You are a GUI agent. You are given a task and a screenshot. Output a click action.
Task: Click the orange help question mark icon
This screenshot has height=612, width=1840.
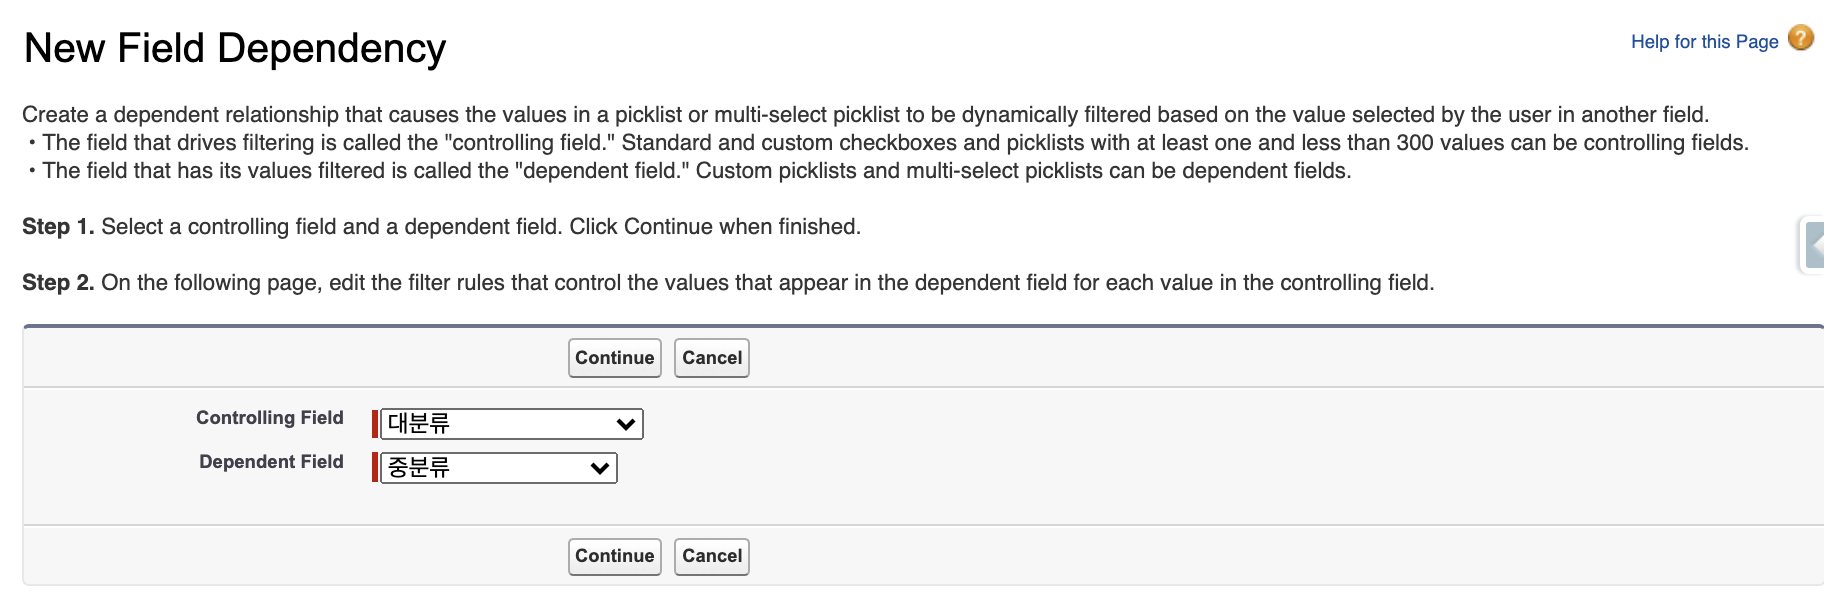(1800, 39)
